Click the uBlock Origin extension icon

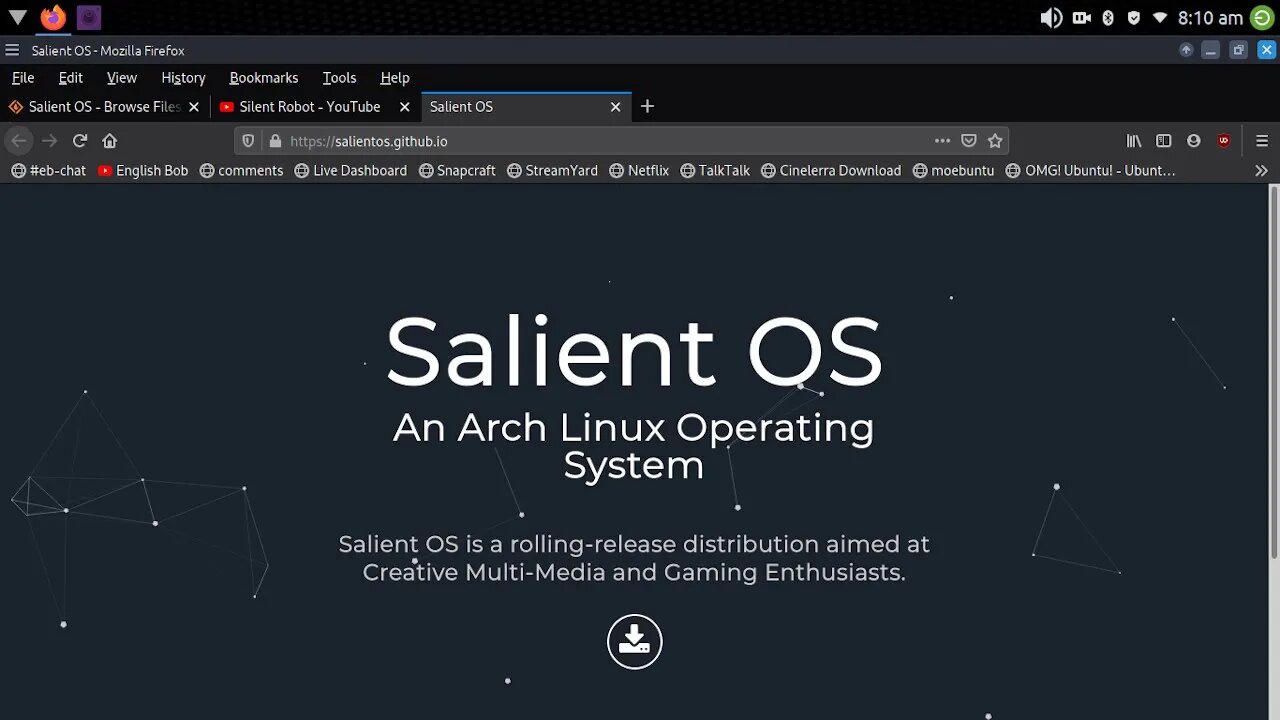(x=1224, y=141)
